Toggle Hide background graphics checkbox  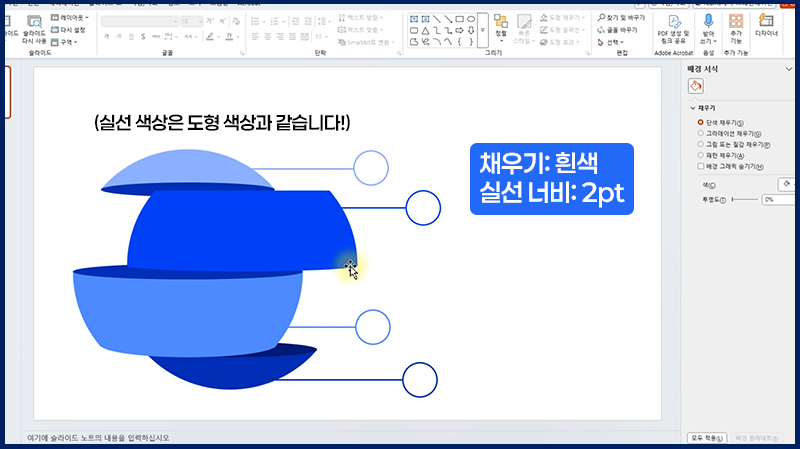point(701,166)
